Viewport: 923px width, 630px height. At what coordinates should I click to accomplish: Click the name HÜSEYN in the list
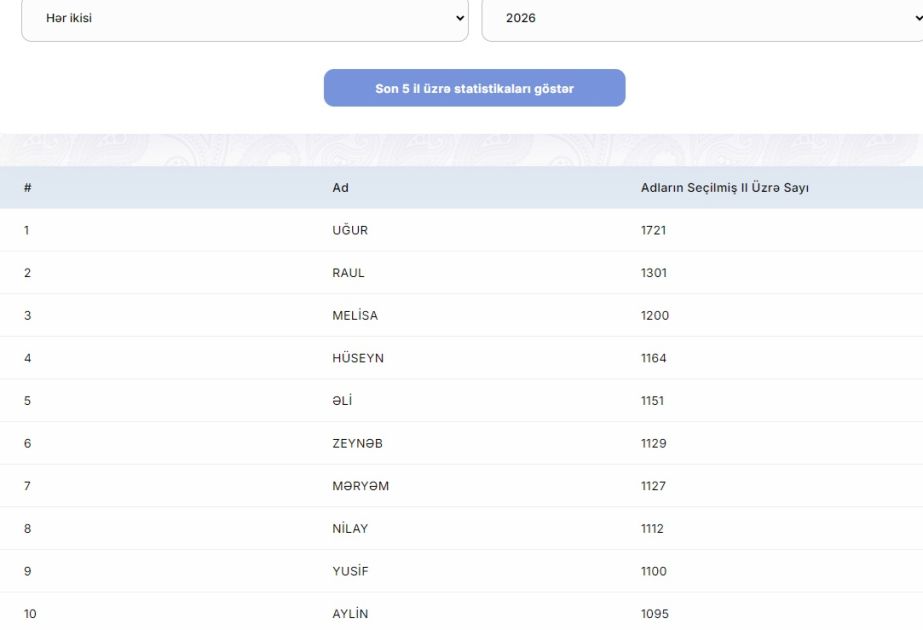tap(358, 358)
